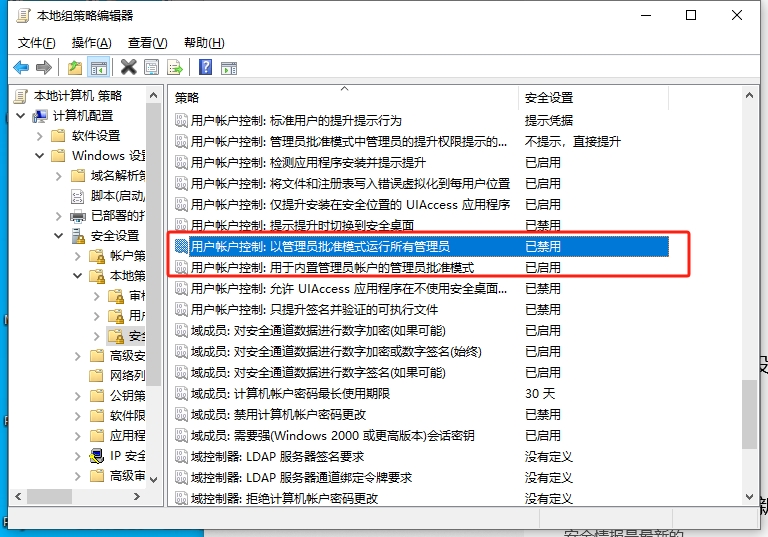Image resolution: width=768 pixels, height=537 pixels.
Task: Expand the 高级安 firewall tree node
Action: [x=78, y=356]
